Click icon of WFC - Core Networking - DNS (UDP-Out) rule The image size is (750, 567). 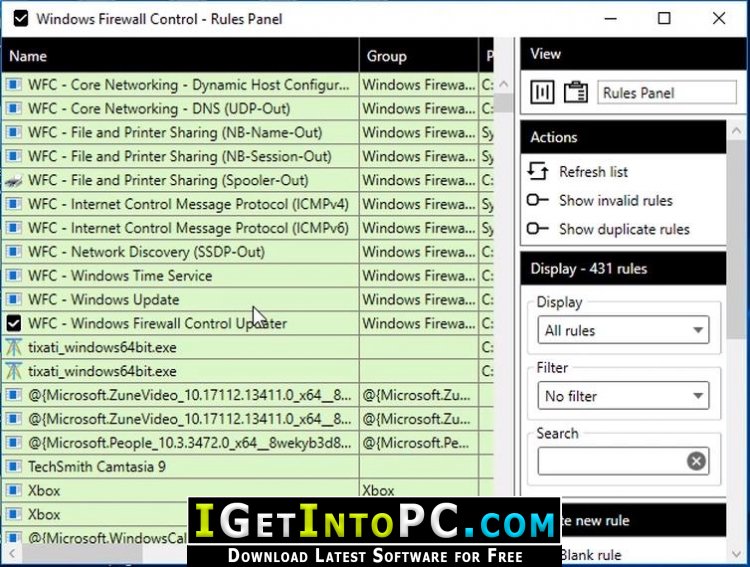click(13, 109)
